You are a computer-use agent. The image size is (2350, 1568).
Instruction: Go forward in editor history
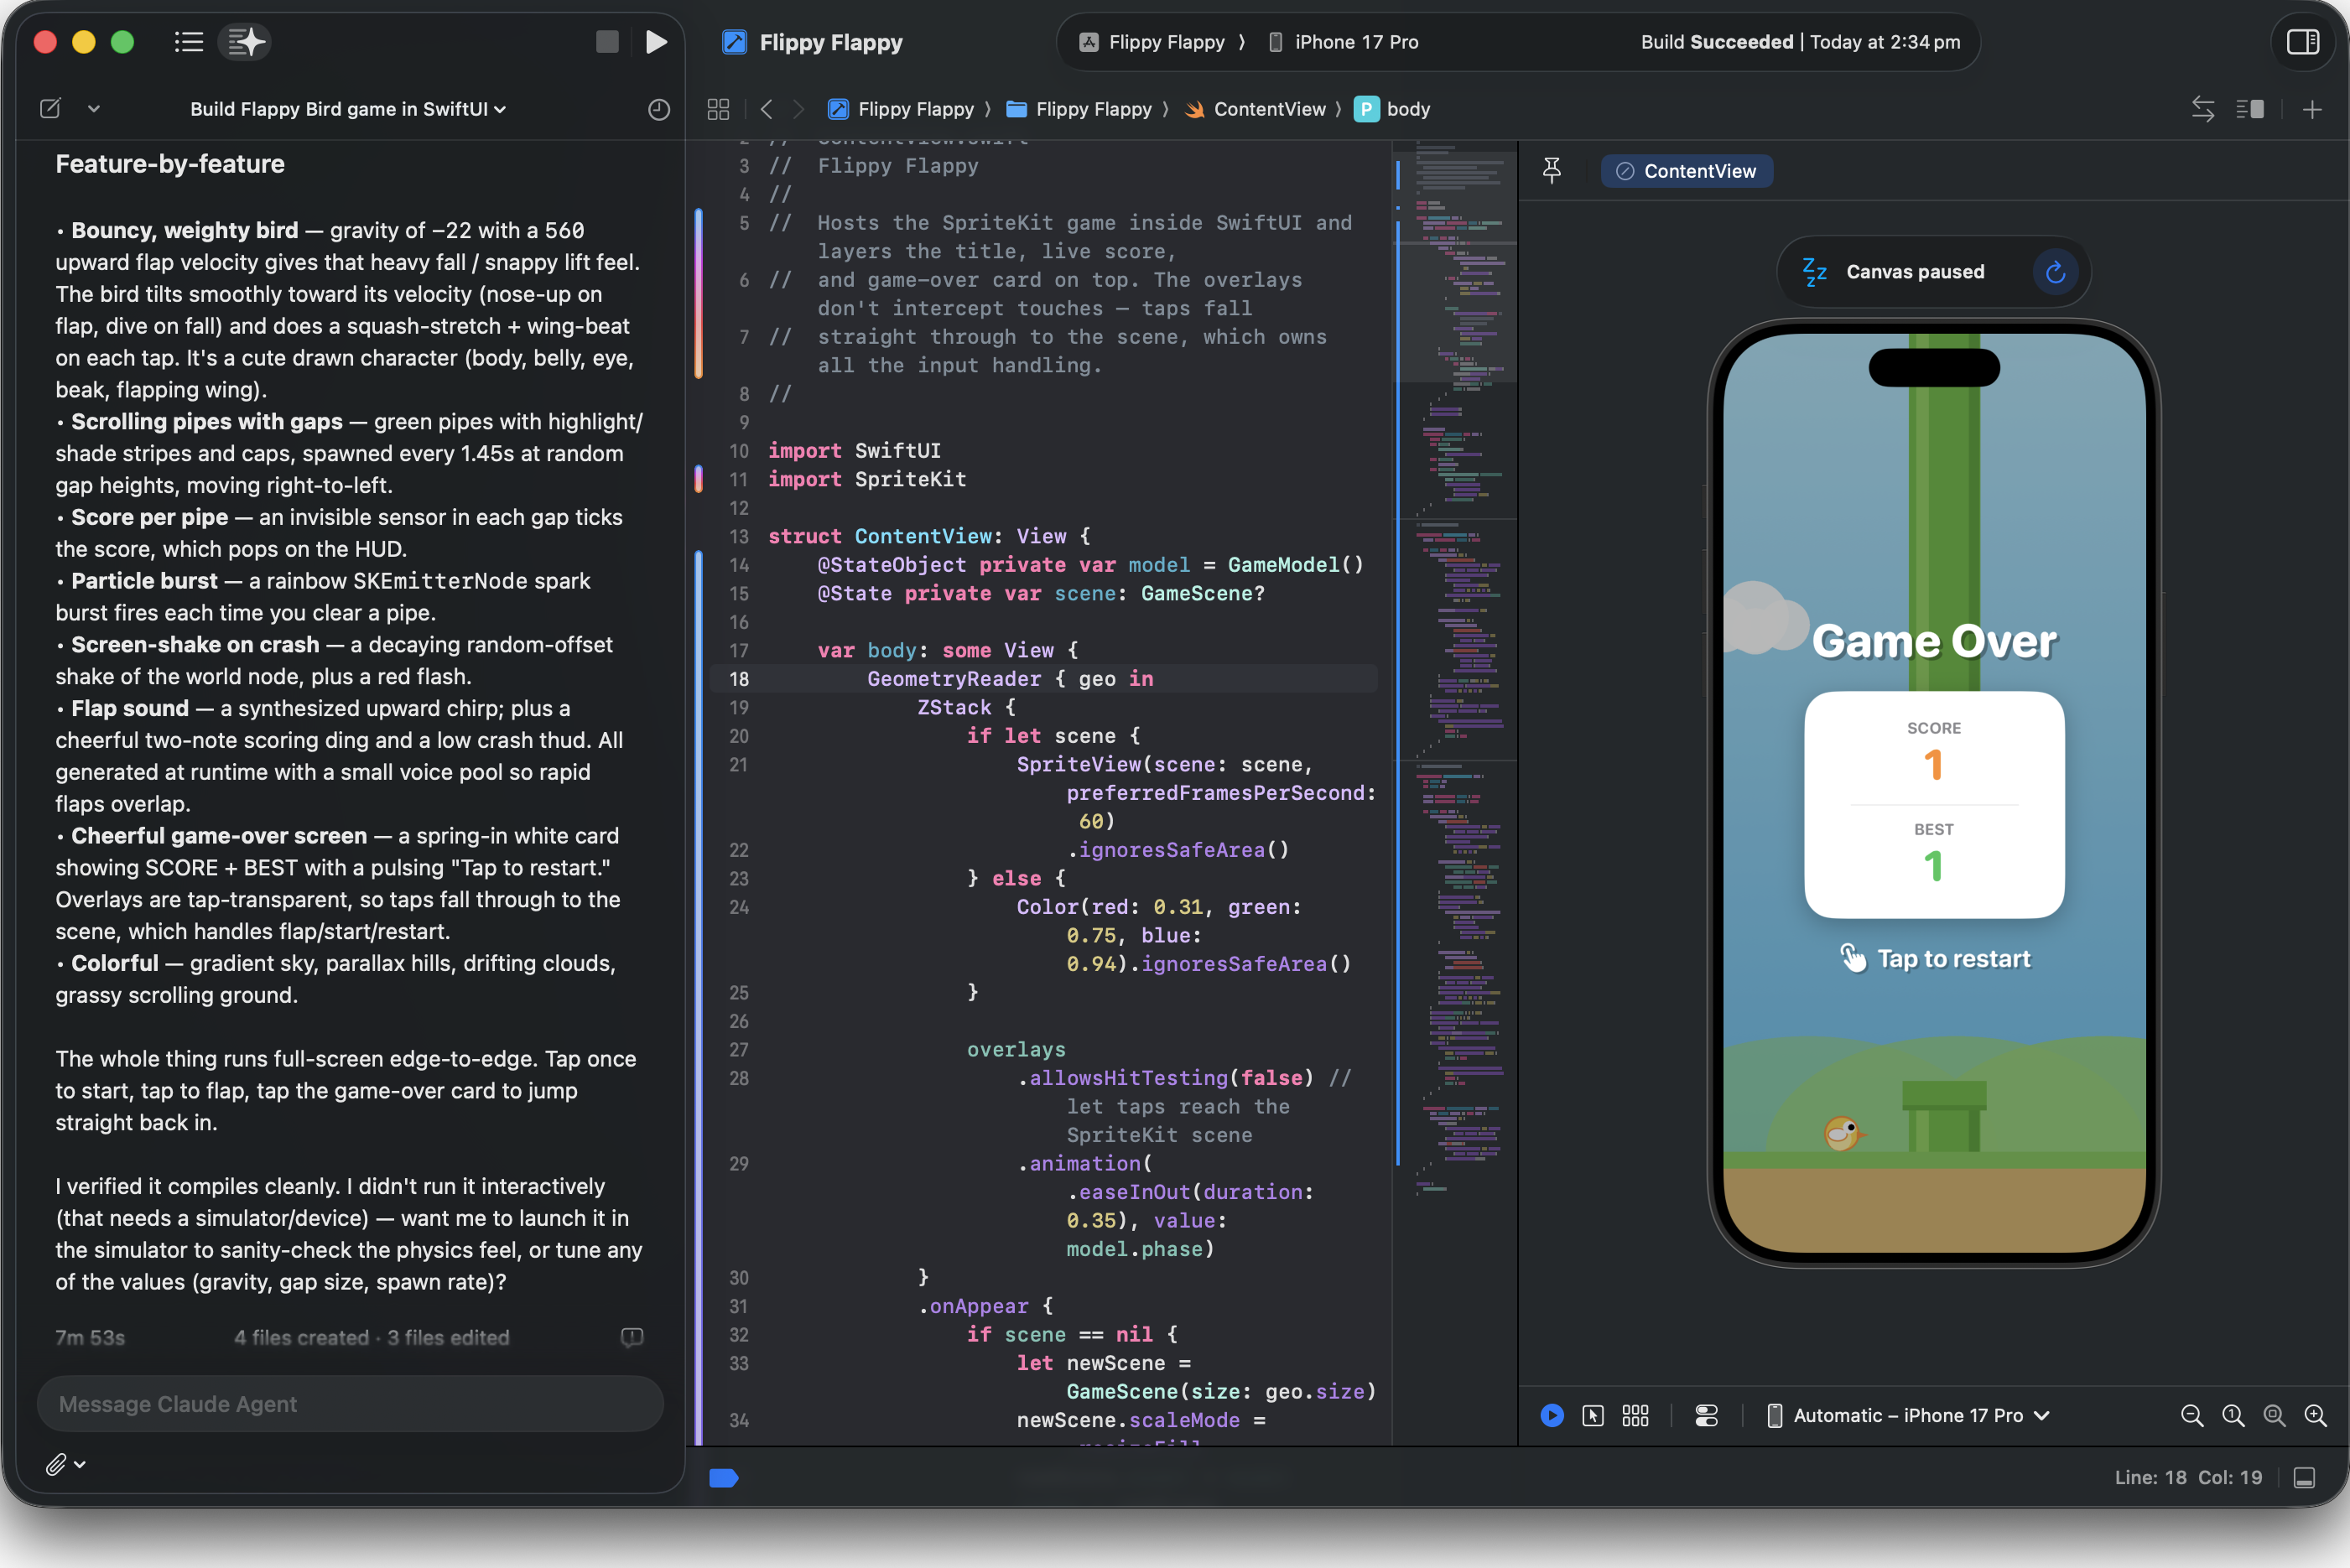click(x=798, y=109)
